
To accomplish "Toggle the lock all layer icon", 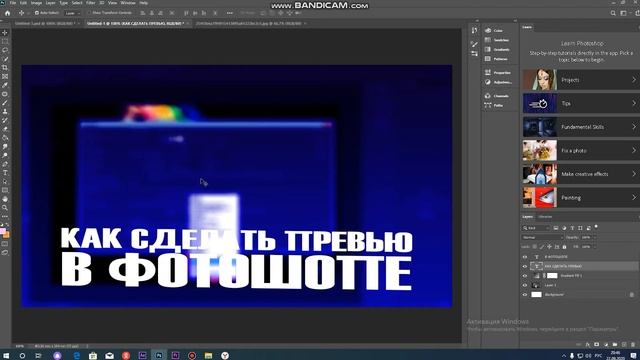I will [564, 247].
